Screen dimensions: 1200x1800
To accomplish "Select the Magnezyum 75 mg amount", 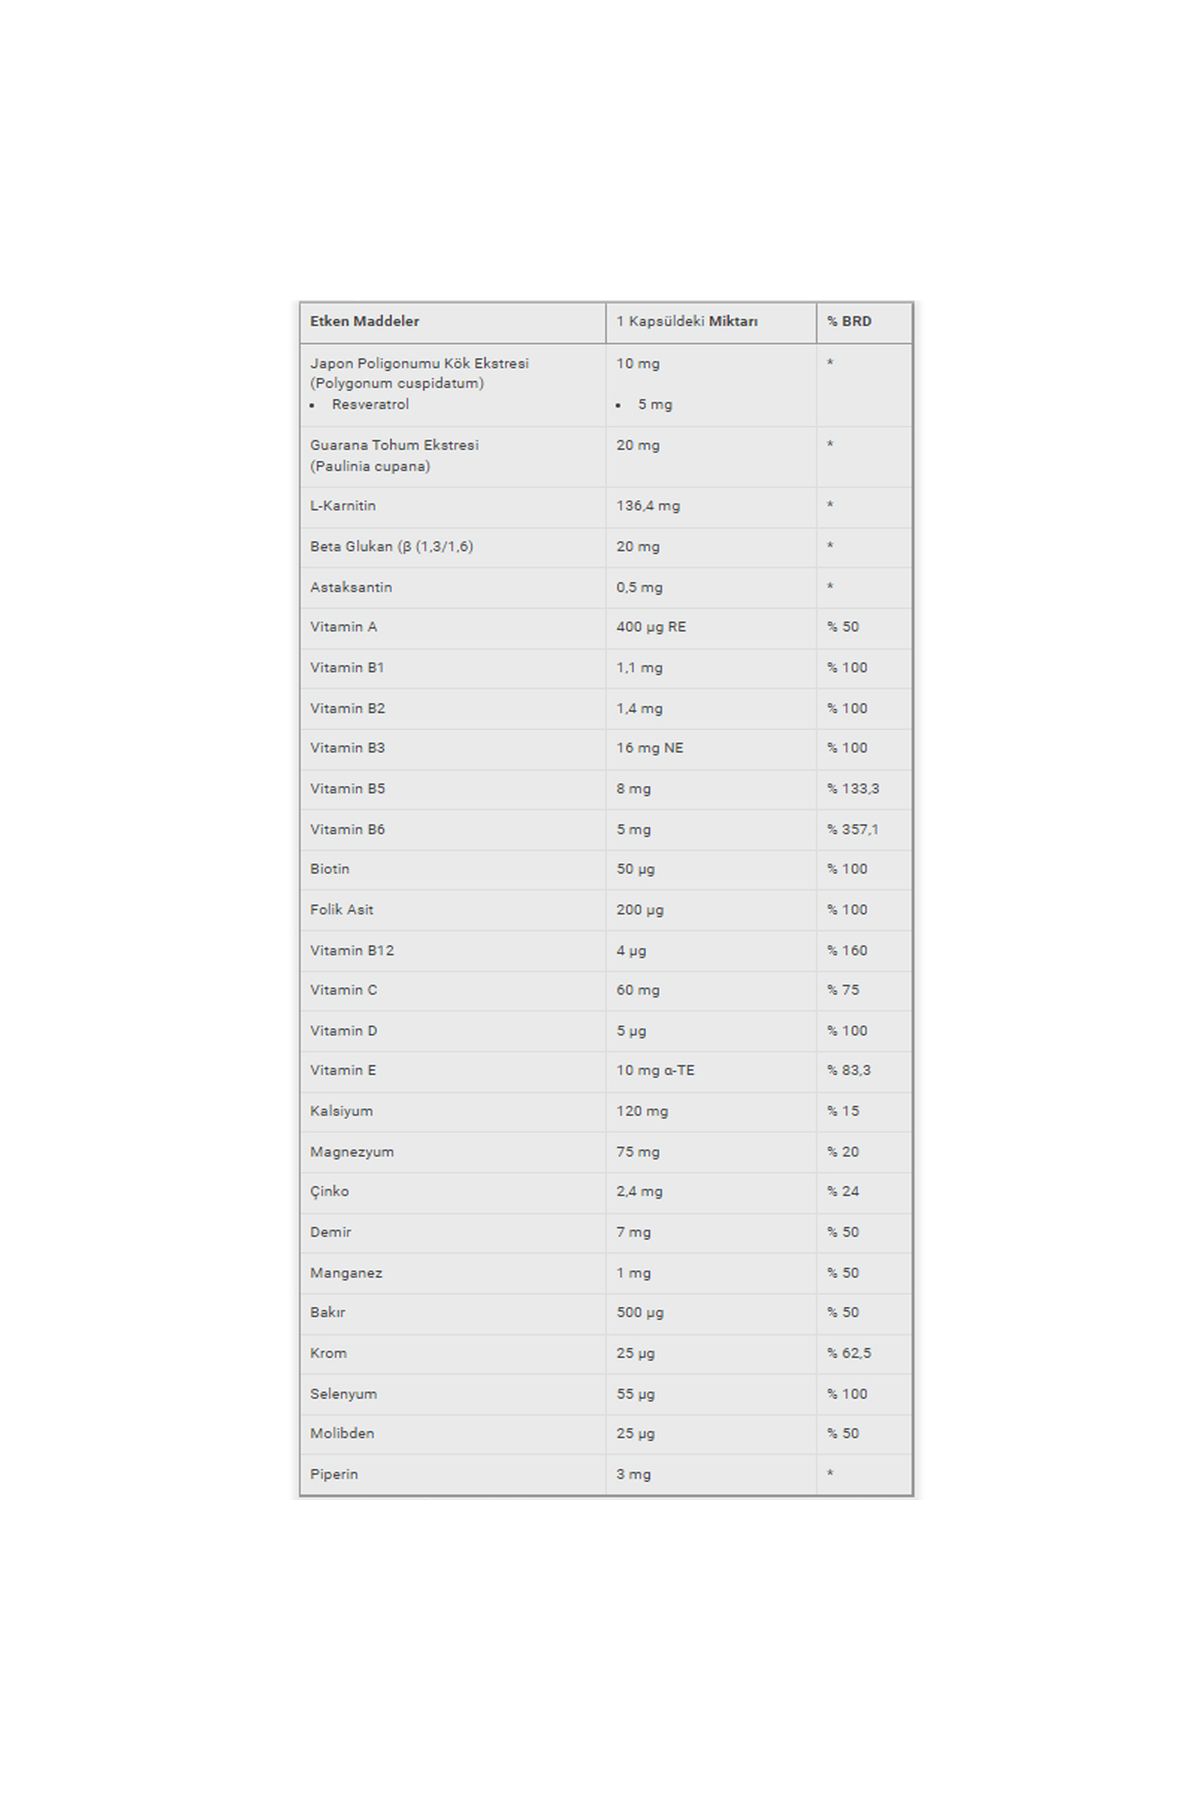I will [638, 1152].
